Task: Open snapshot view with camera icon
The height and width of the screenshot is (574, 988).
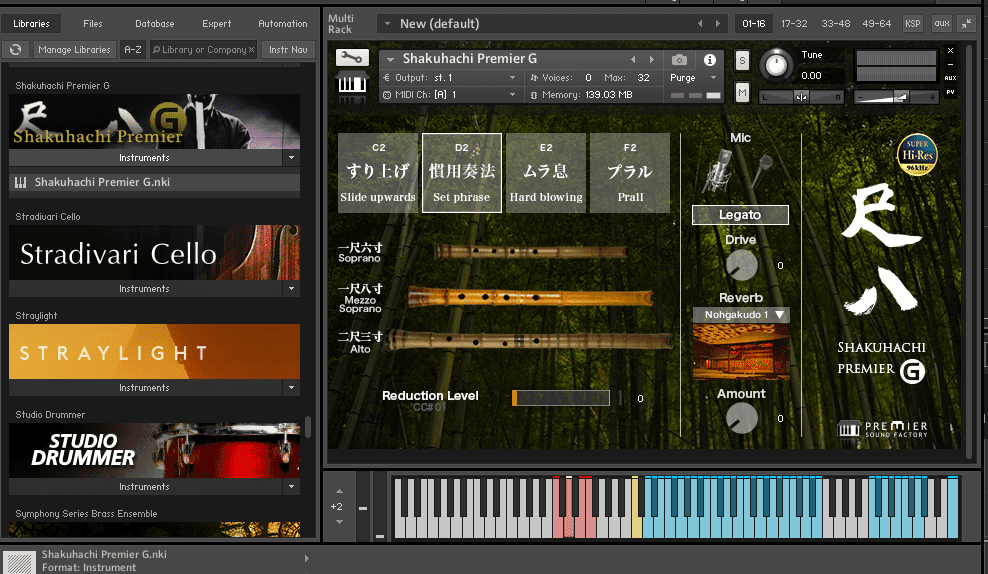Action: (679, 60)
